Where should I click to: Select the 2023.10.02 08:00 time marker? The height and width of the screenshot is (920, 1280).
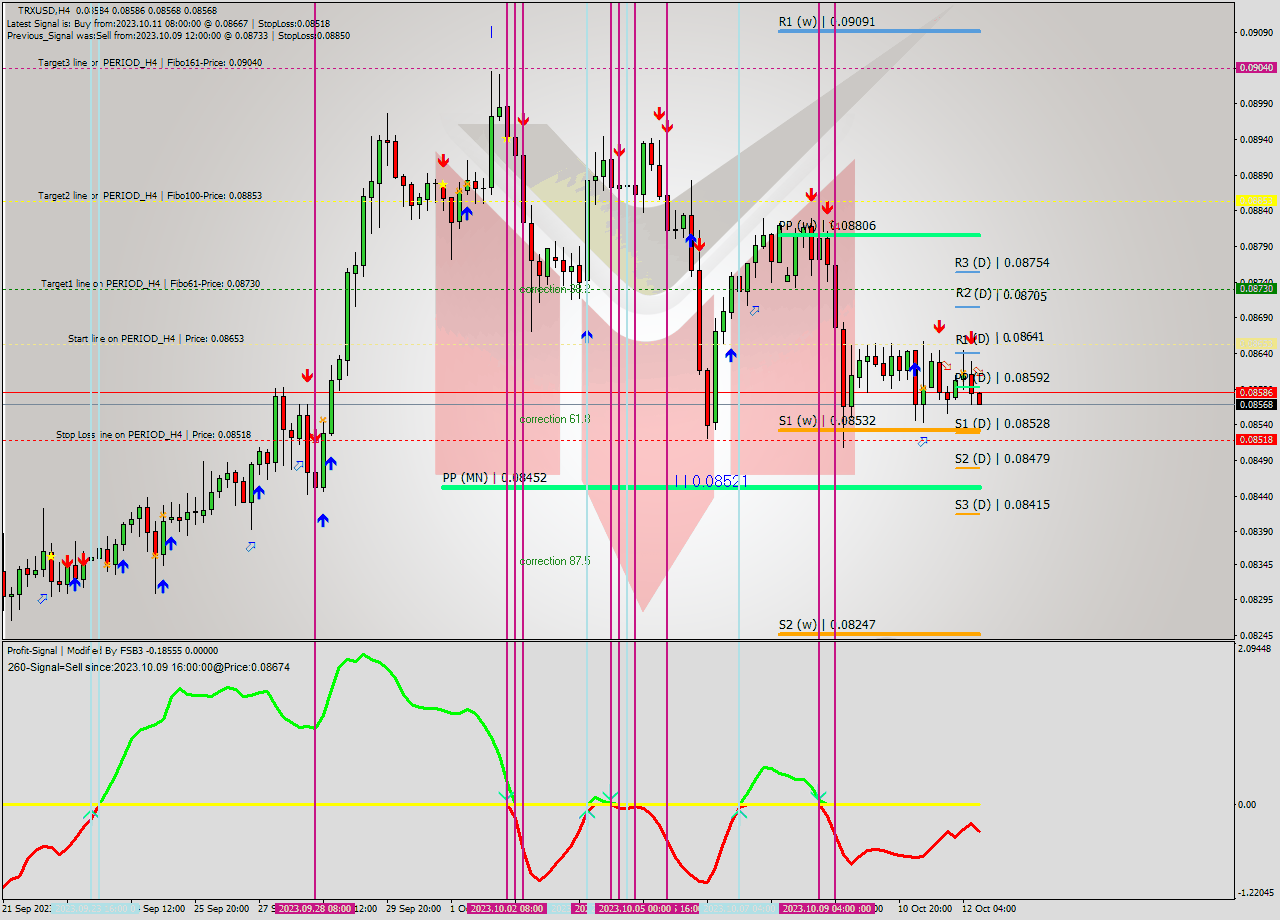pyautogui.click(x=506, y=909)
